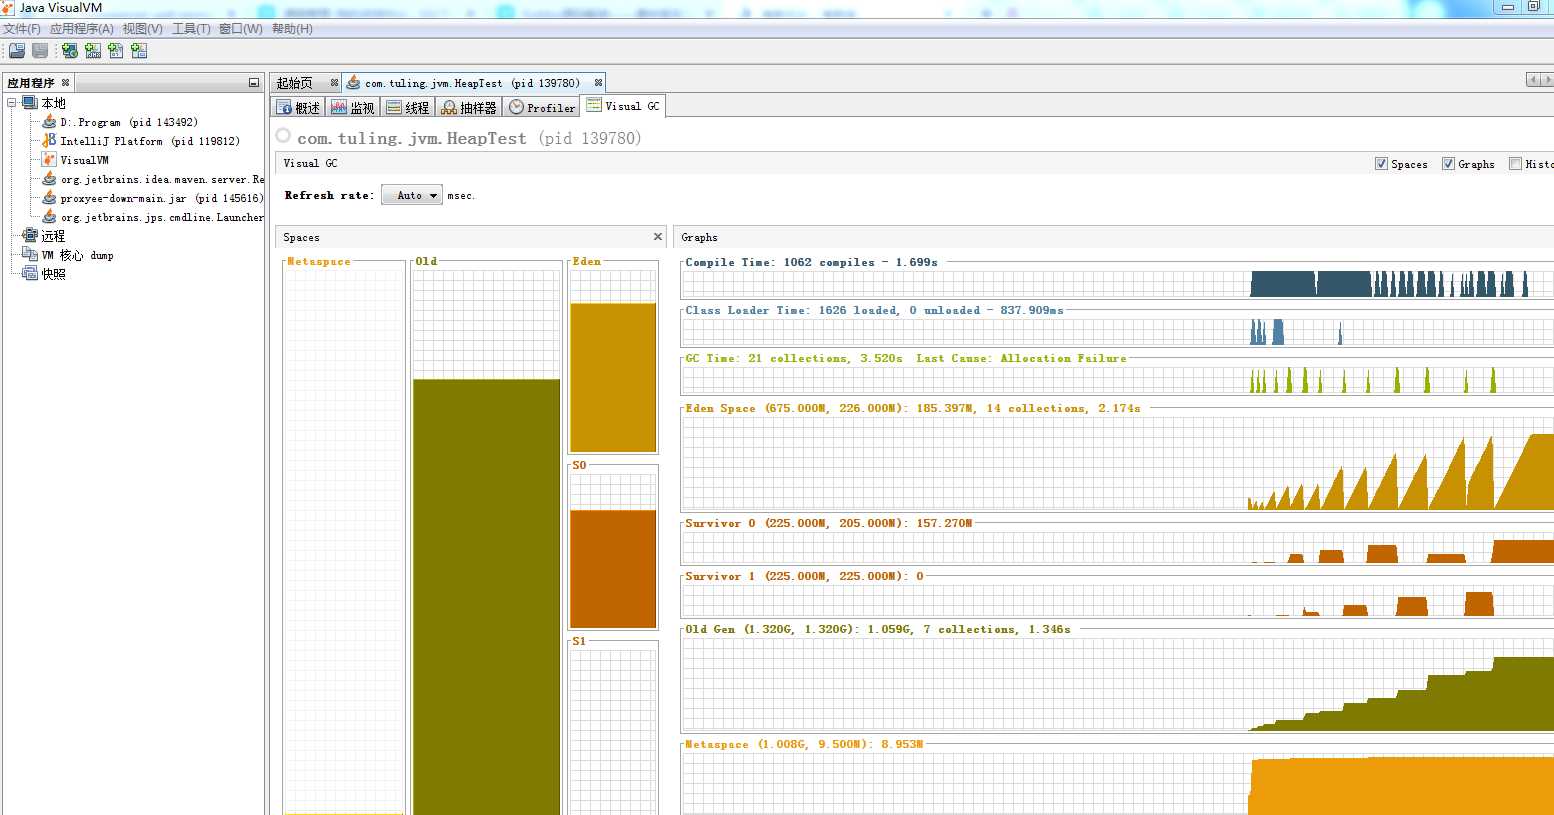
Task: Switch to the 抽样器 sampler tab
Action: (x=469, y=107)
